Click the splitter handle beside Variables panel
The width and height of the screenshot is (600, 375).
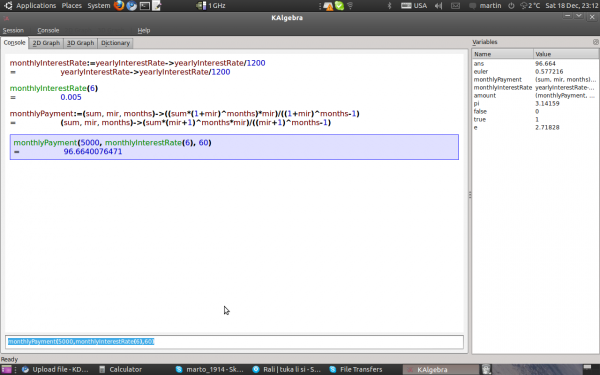click(x=470, y=195)
